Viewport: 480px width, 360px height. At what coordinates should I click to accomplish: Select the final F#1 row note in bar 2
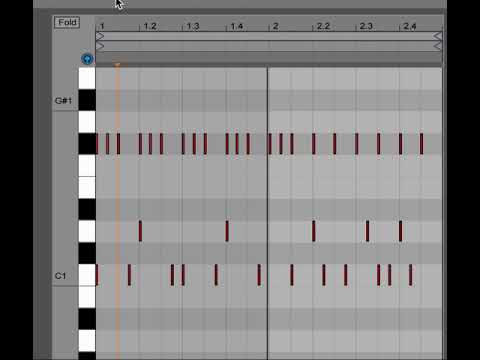[422, 144]
